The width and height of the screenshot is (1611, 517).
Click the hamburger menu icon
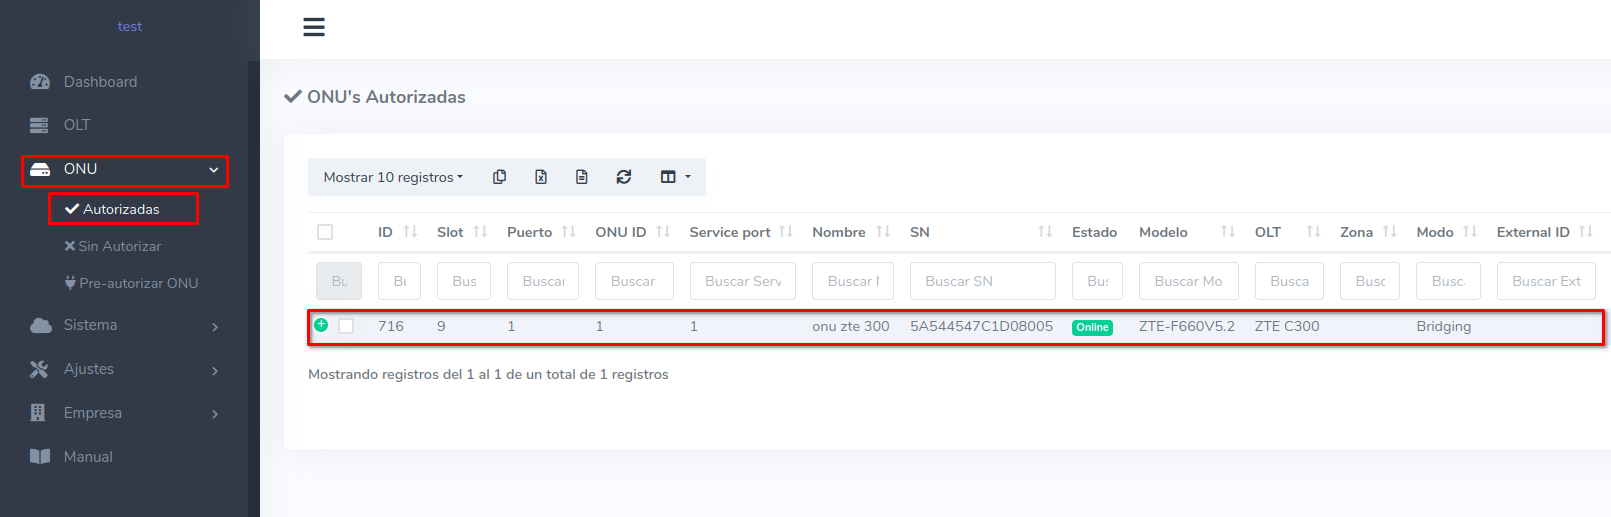314,27
